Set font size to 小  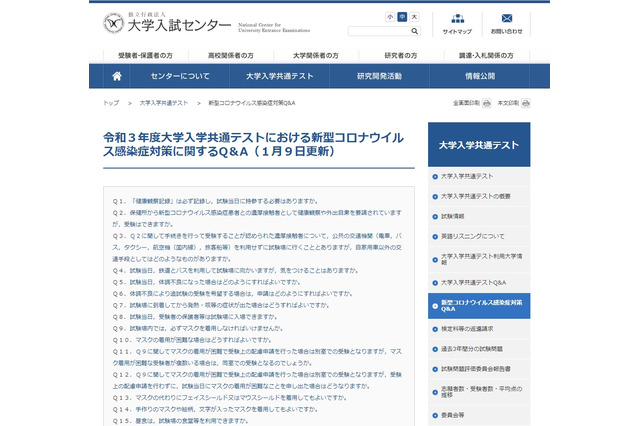[390, 17]
